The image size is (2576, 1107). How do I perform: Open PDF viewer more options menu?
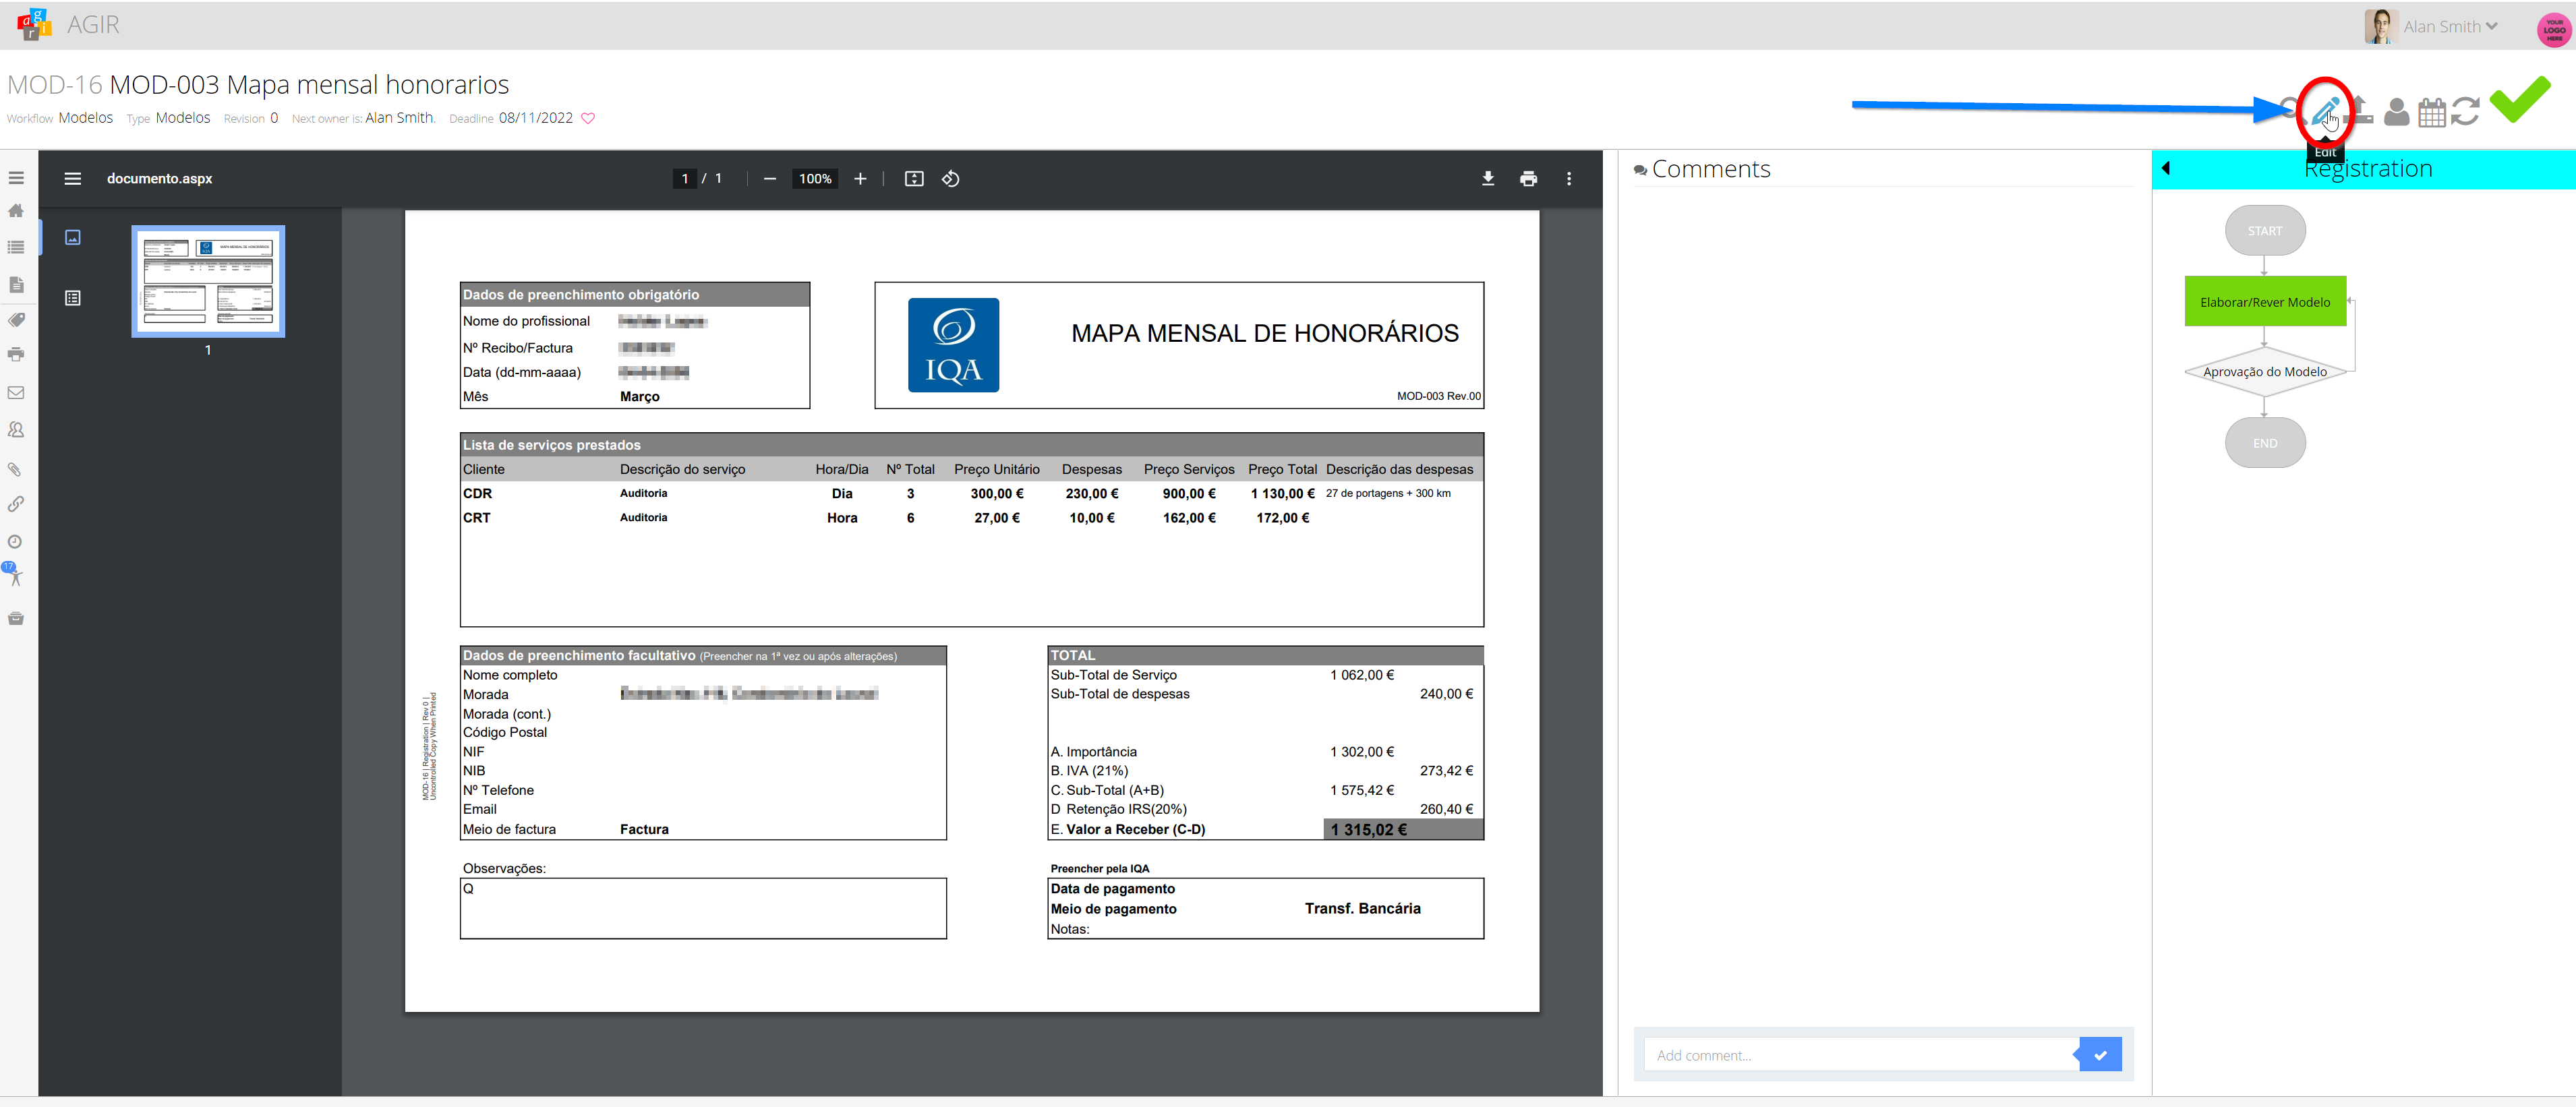[x=1568, y=179]
